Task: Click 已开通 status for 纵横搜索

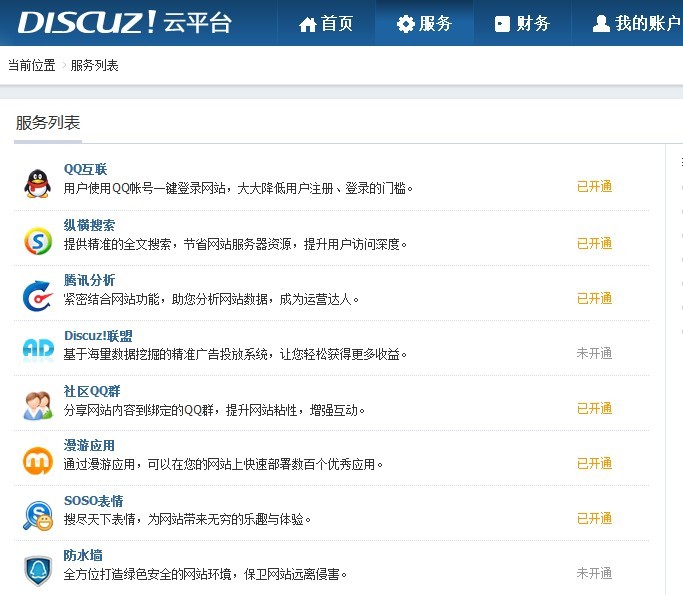Action: pyautogui.click(x=595, y=243)
